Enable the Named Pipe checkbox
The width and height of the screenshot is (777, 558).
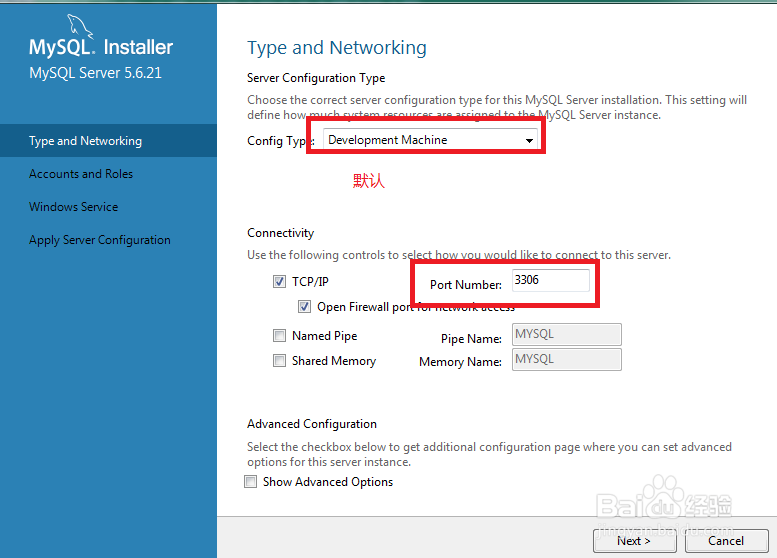[x=279, y=335]
